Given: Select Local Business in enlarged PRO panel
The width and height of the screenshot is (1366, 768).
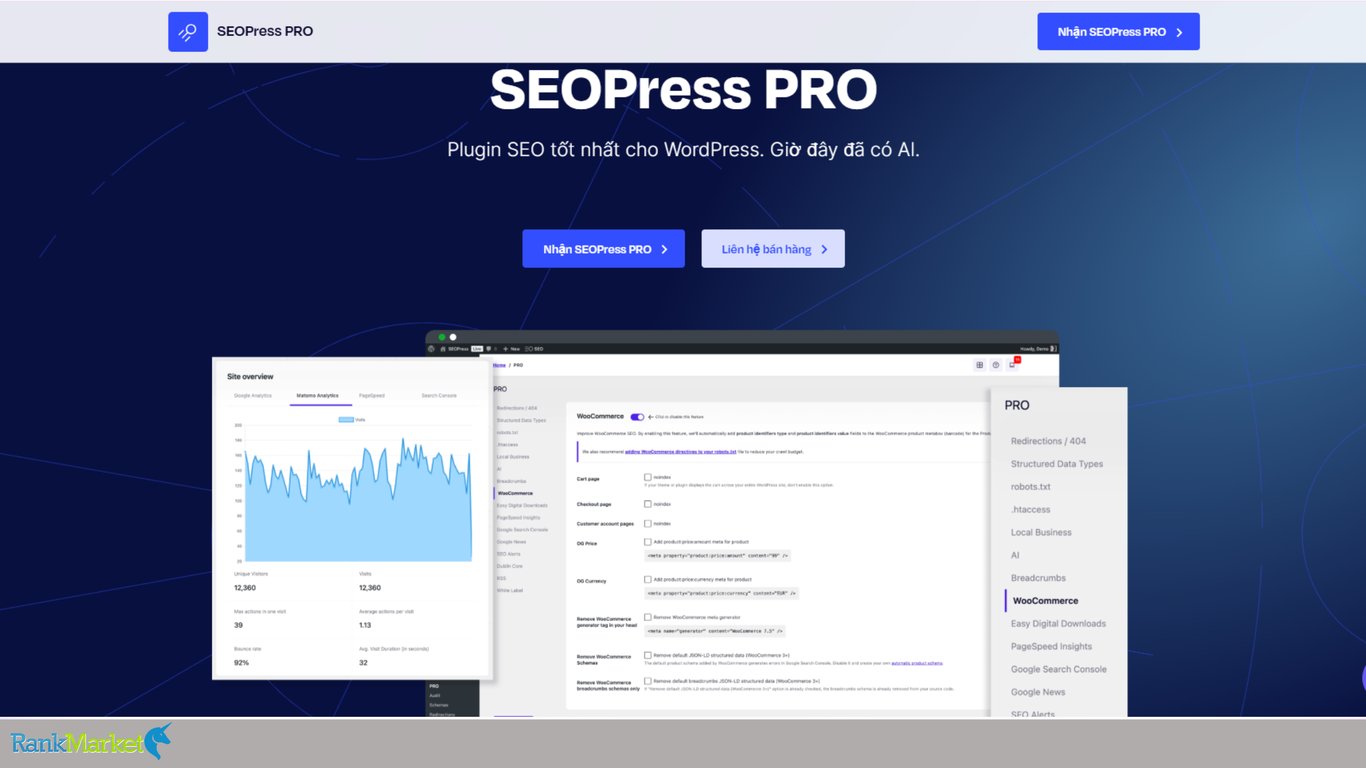Looking at the screenshot, I should pos(1041,532).
